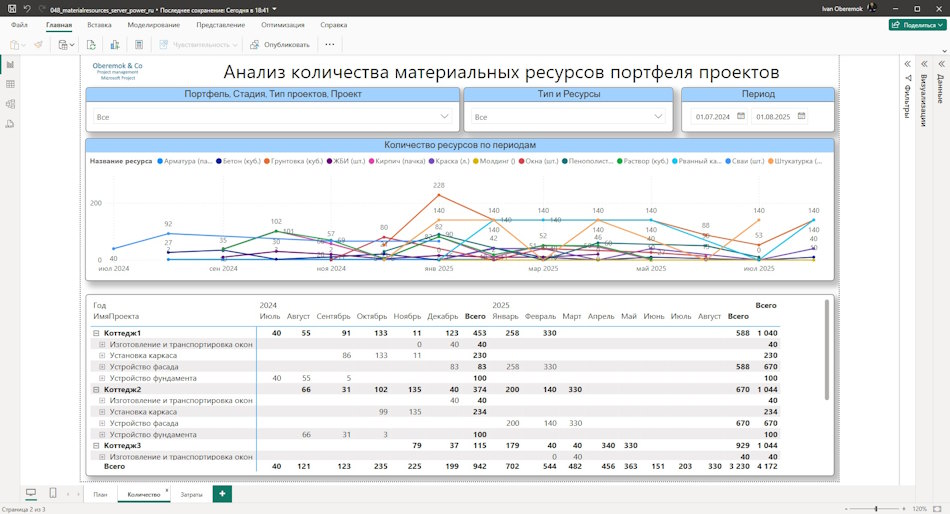The image size is (950, 514).
Task: Collapse the Коттедж1 row in the matrix
Action: [x=96, y=333]
